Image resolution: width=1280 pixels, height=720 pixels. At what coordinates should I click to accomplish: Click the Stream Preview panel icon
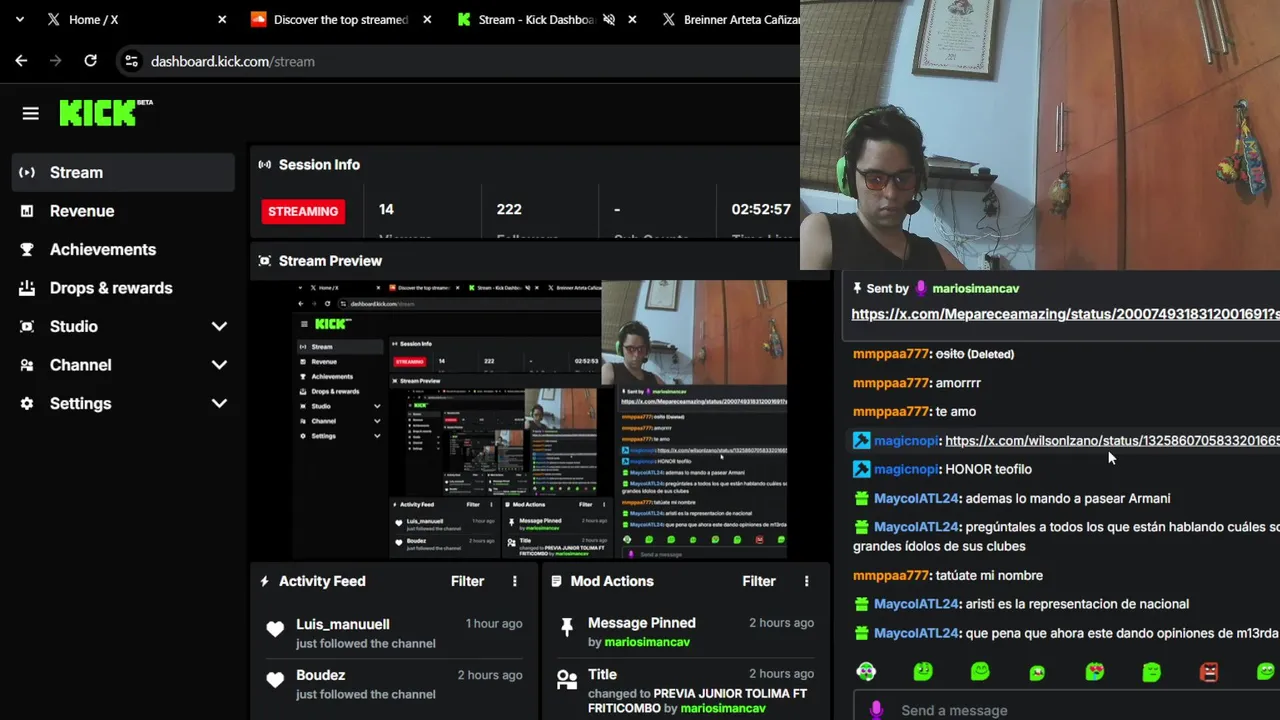pos(264,261)
